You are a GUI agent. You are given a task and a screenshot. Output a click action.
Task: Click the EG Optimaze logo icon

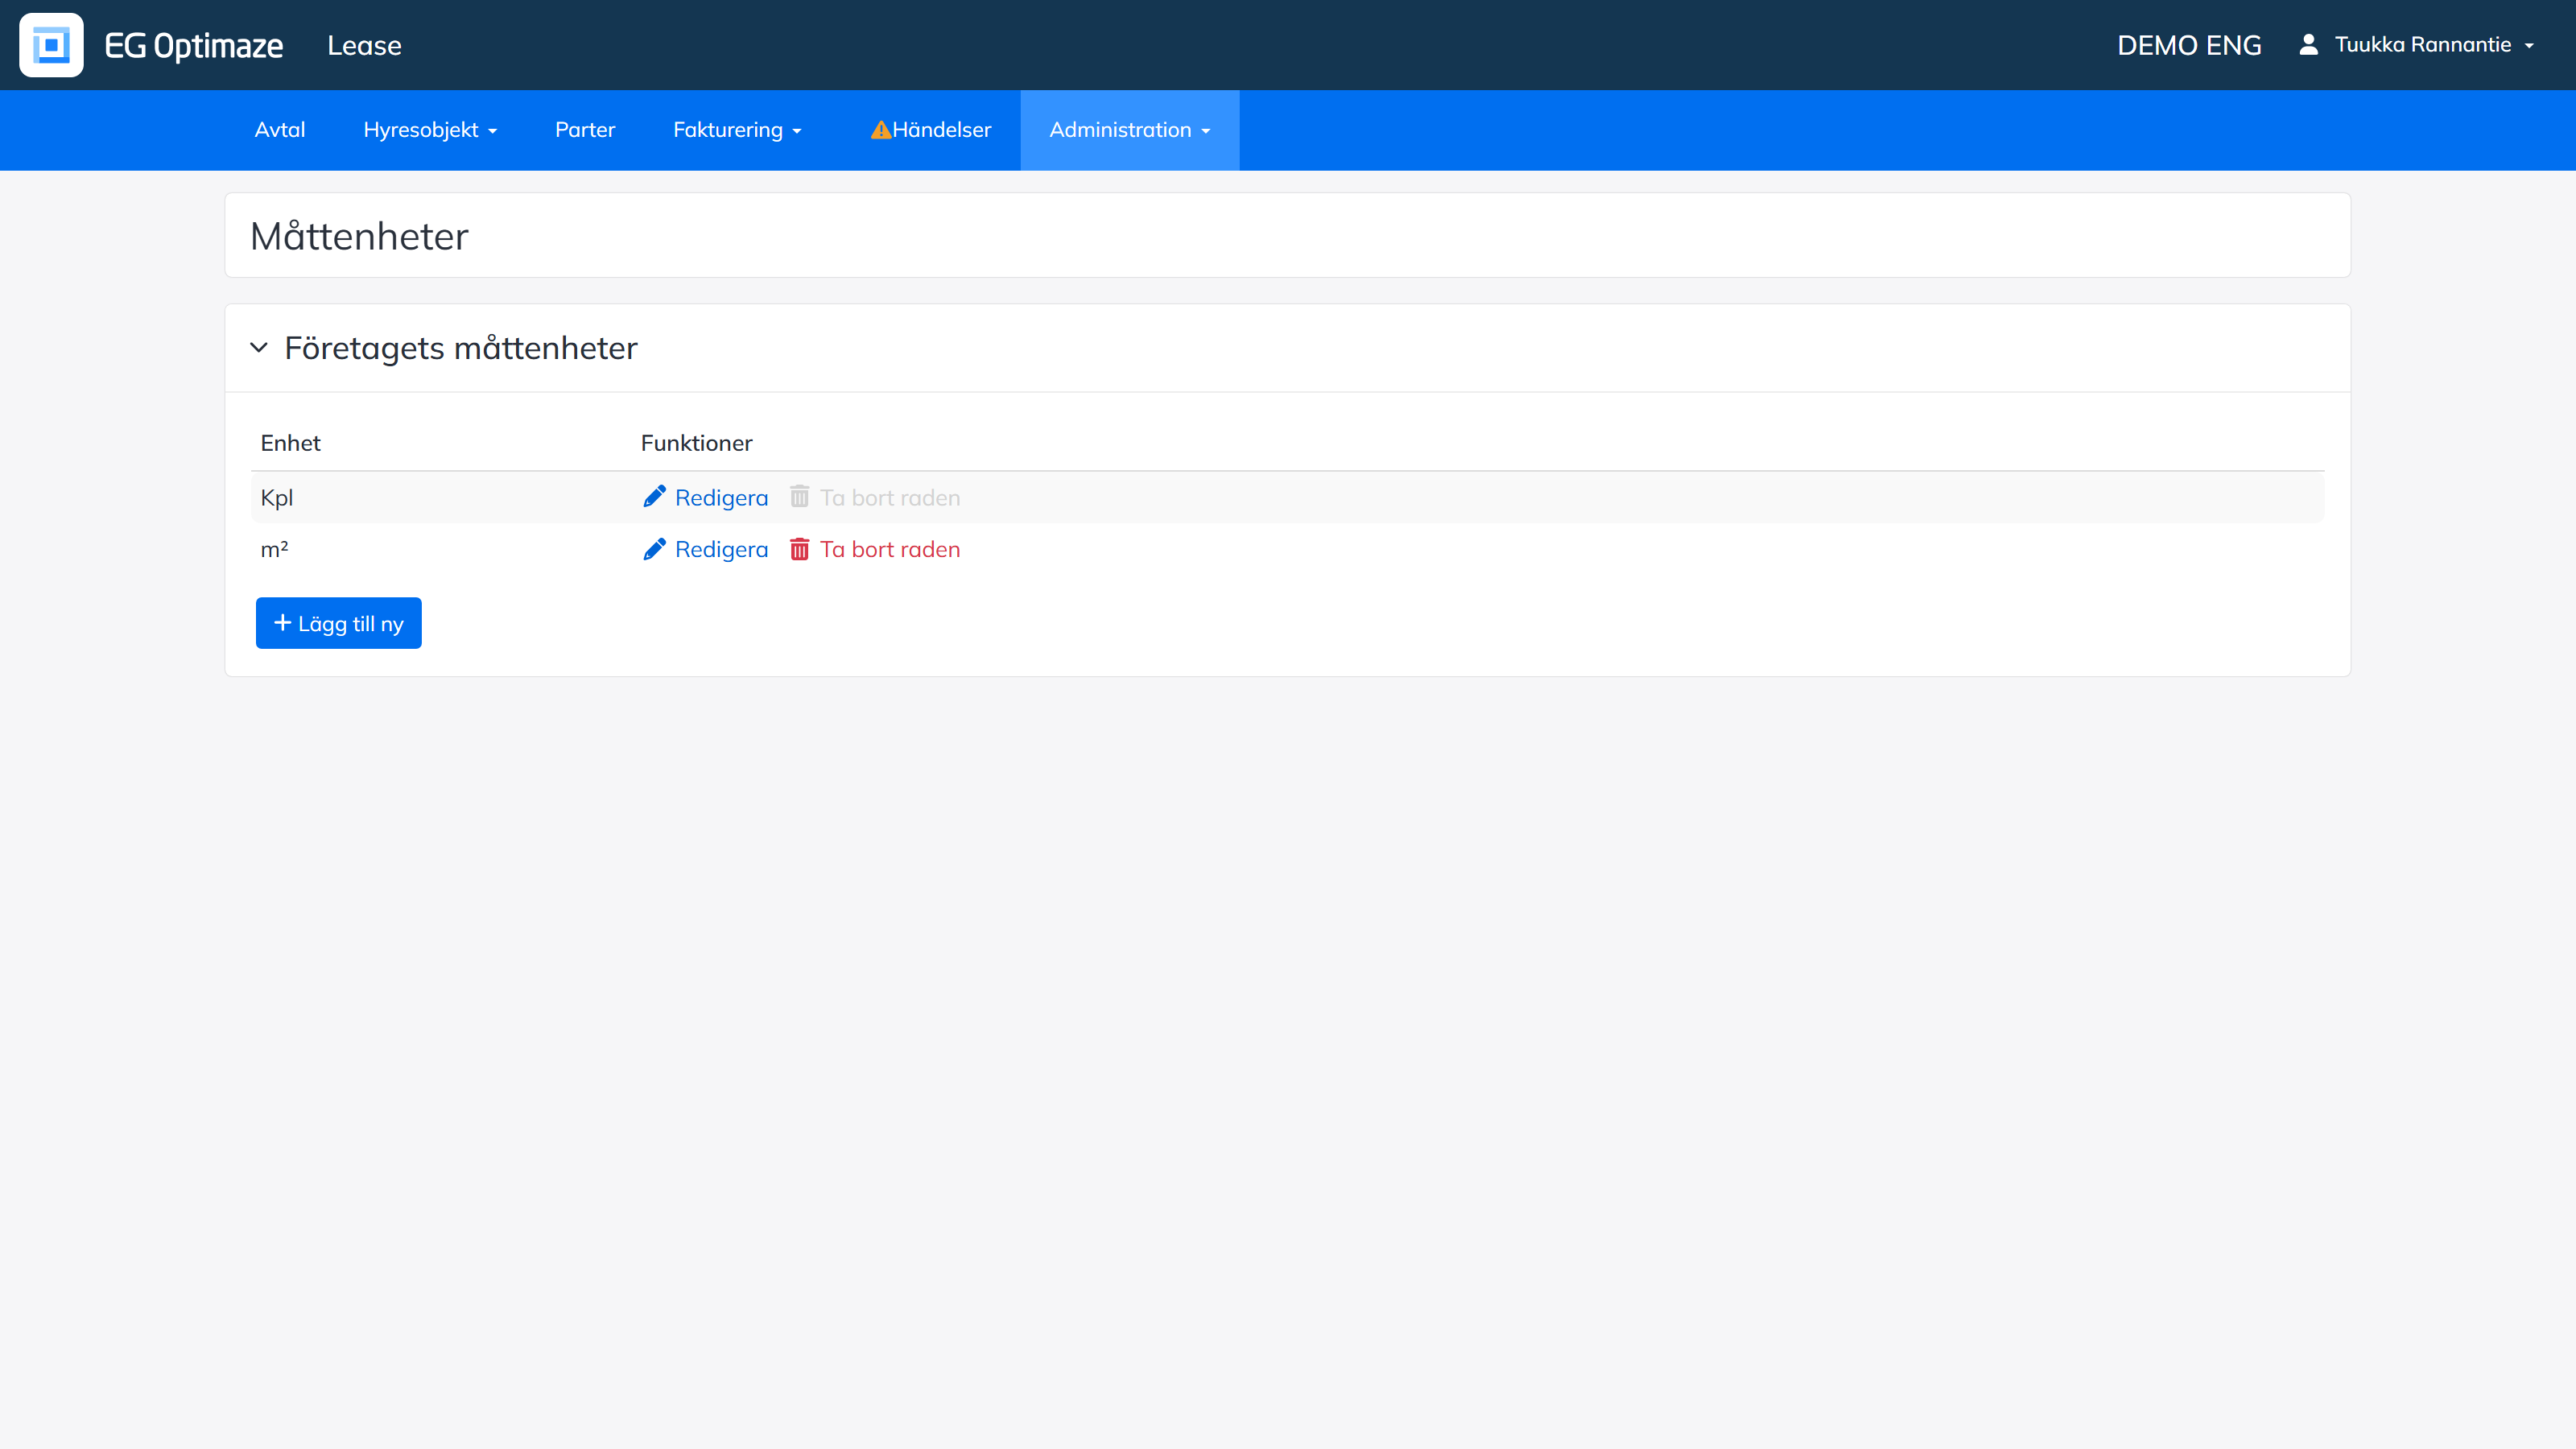[51, 45]
